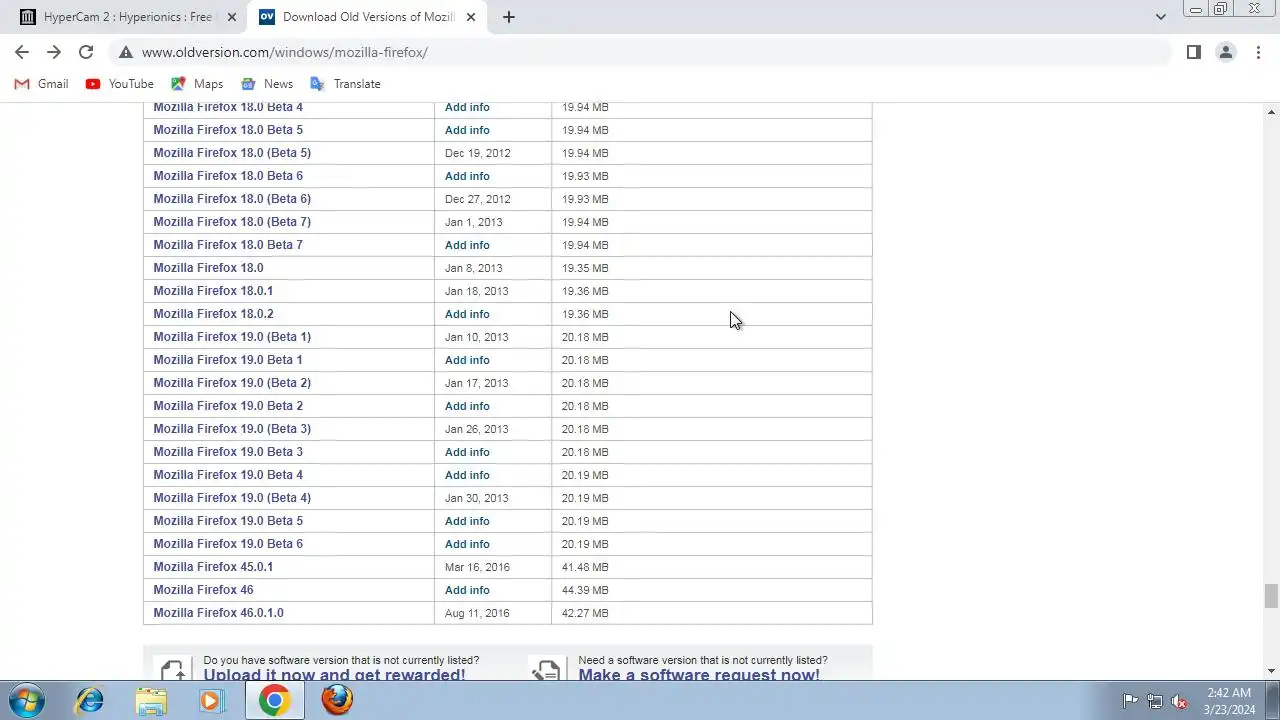Open the taskbar clock showing 2:42 AM
This screenshot has height=720, width=1280.
point(1229,700)
